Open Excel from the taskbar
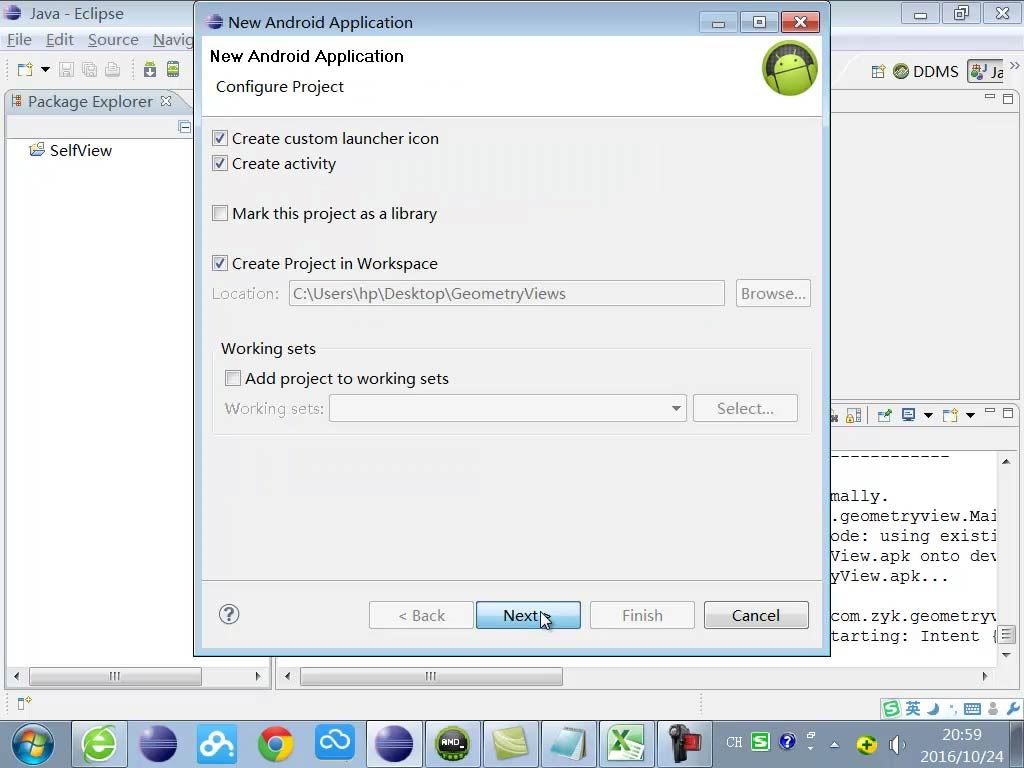The image size is (1024, 768). point(626,744)
